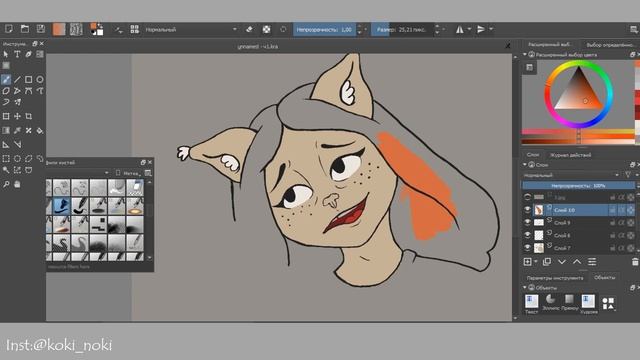Adjust brush size slider in toolbar
This screenshot has height=360, width=640.
tap(402, 29)
